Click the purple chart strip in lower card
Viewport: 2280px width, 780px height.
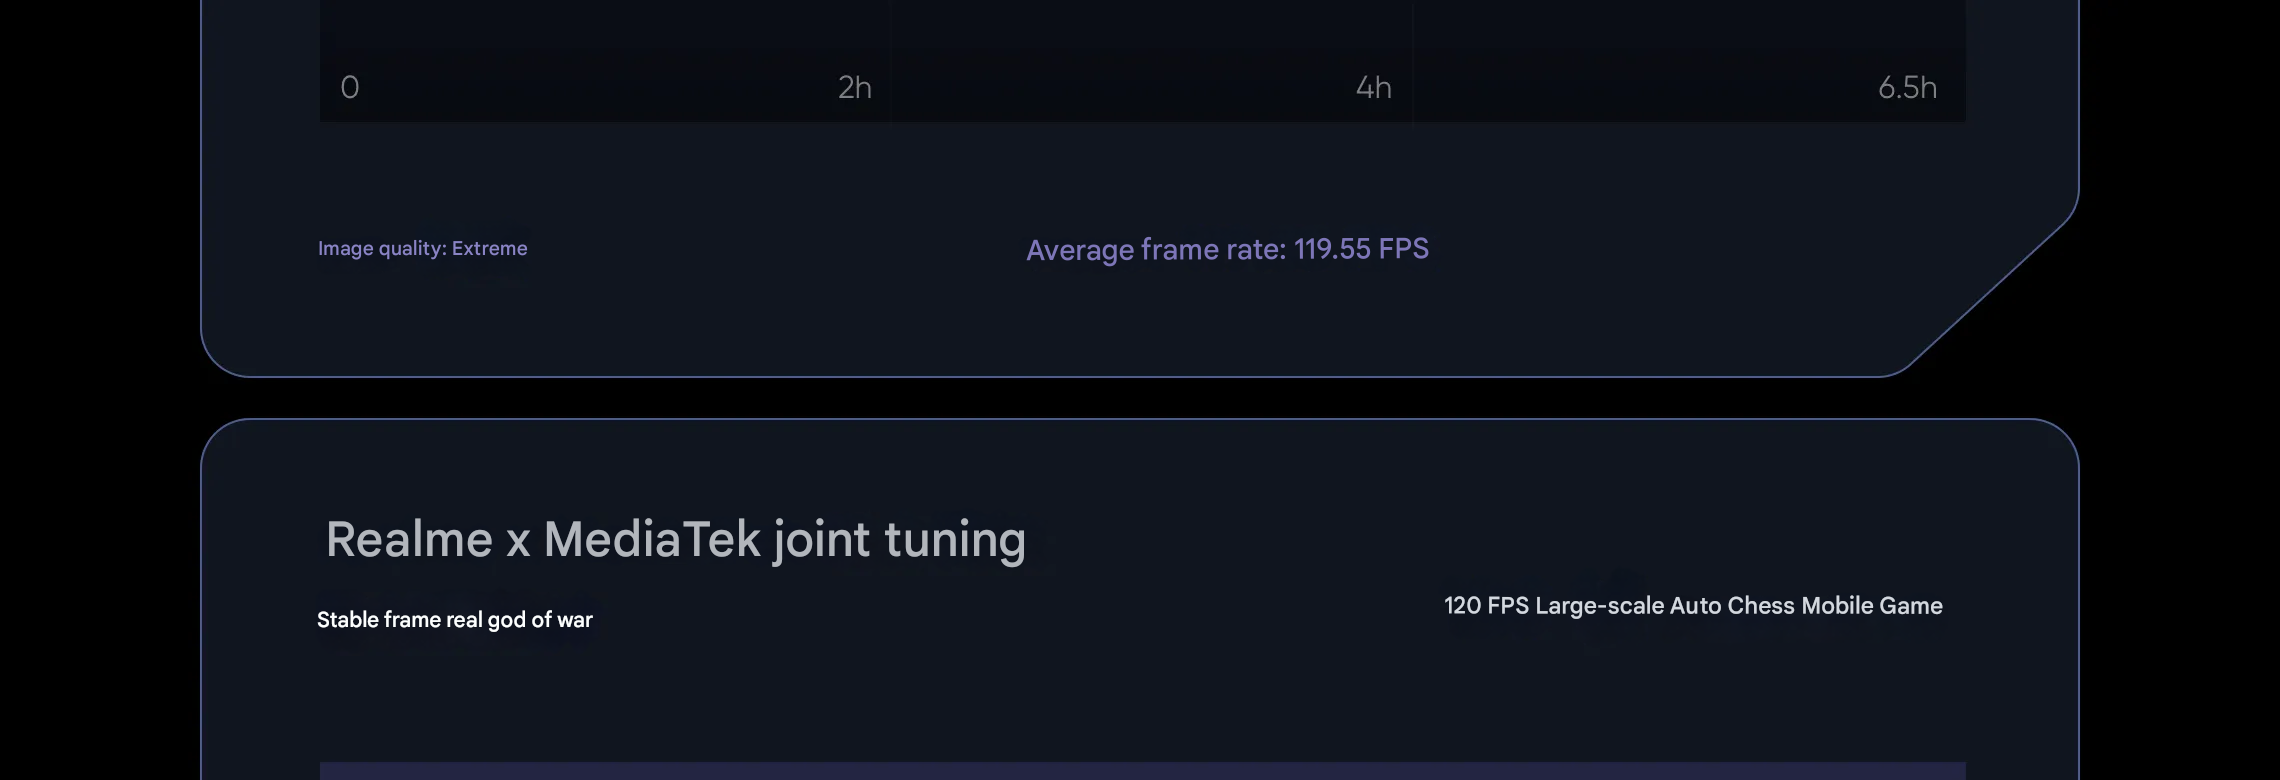(x=1142, y=771)
